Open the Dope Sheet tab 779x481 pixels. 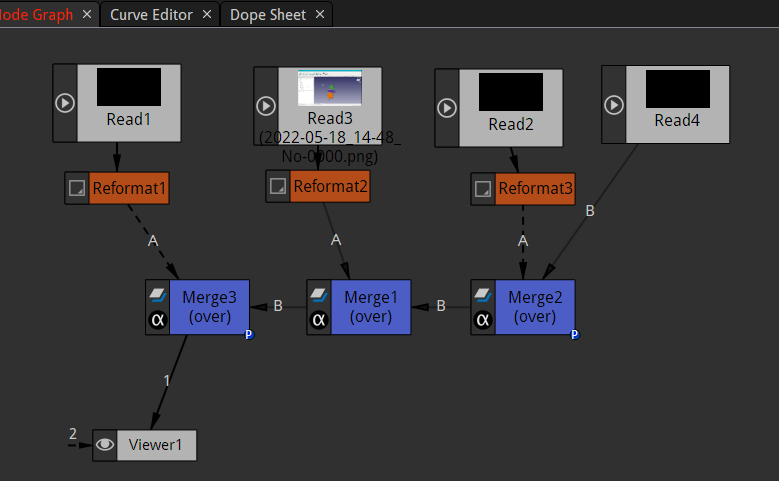[268, 15]
